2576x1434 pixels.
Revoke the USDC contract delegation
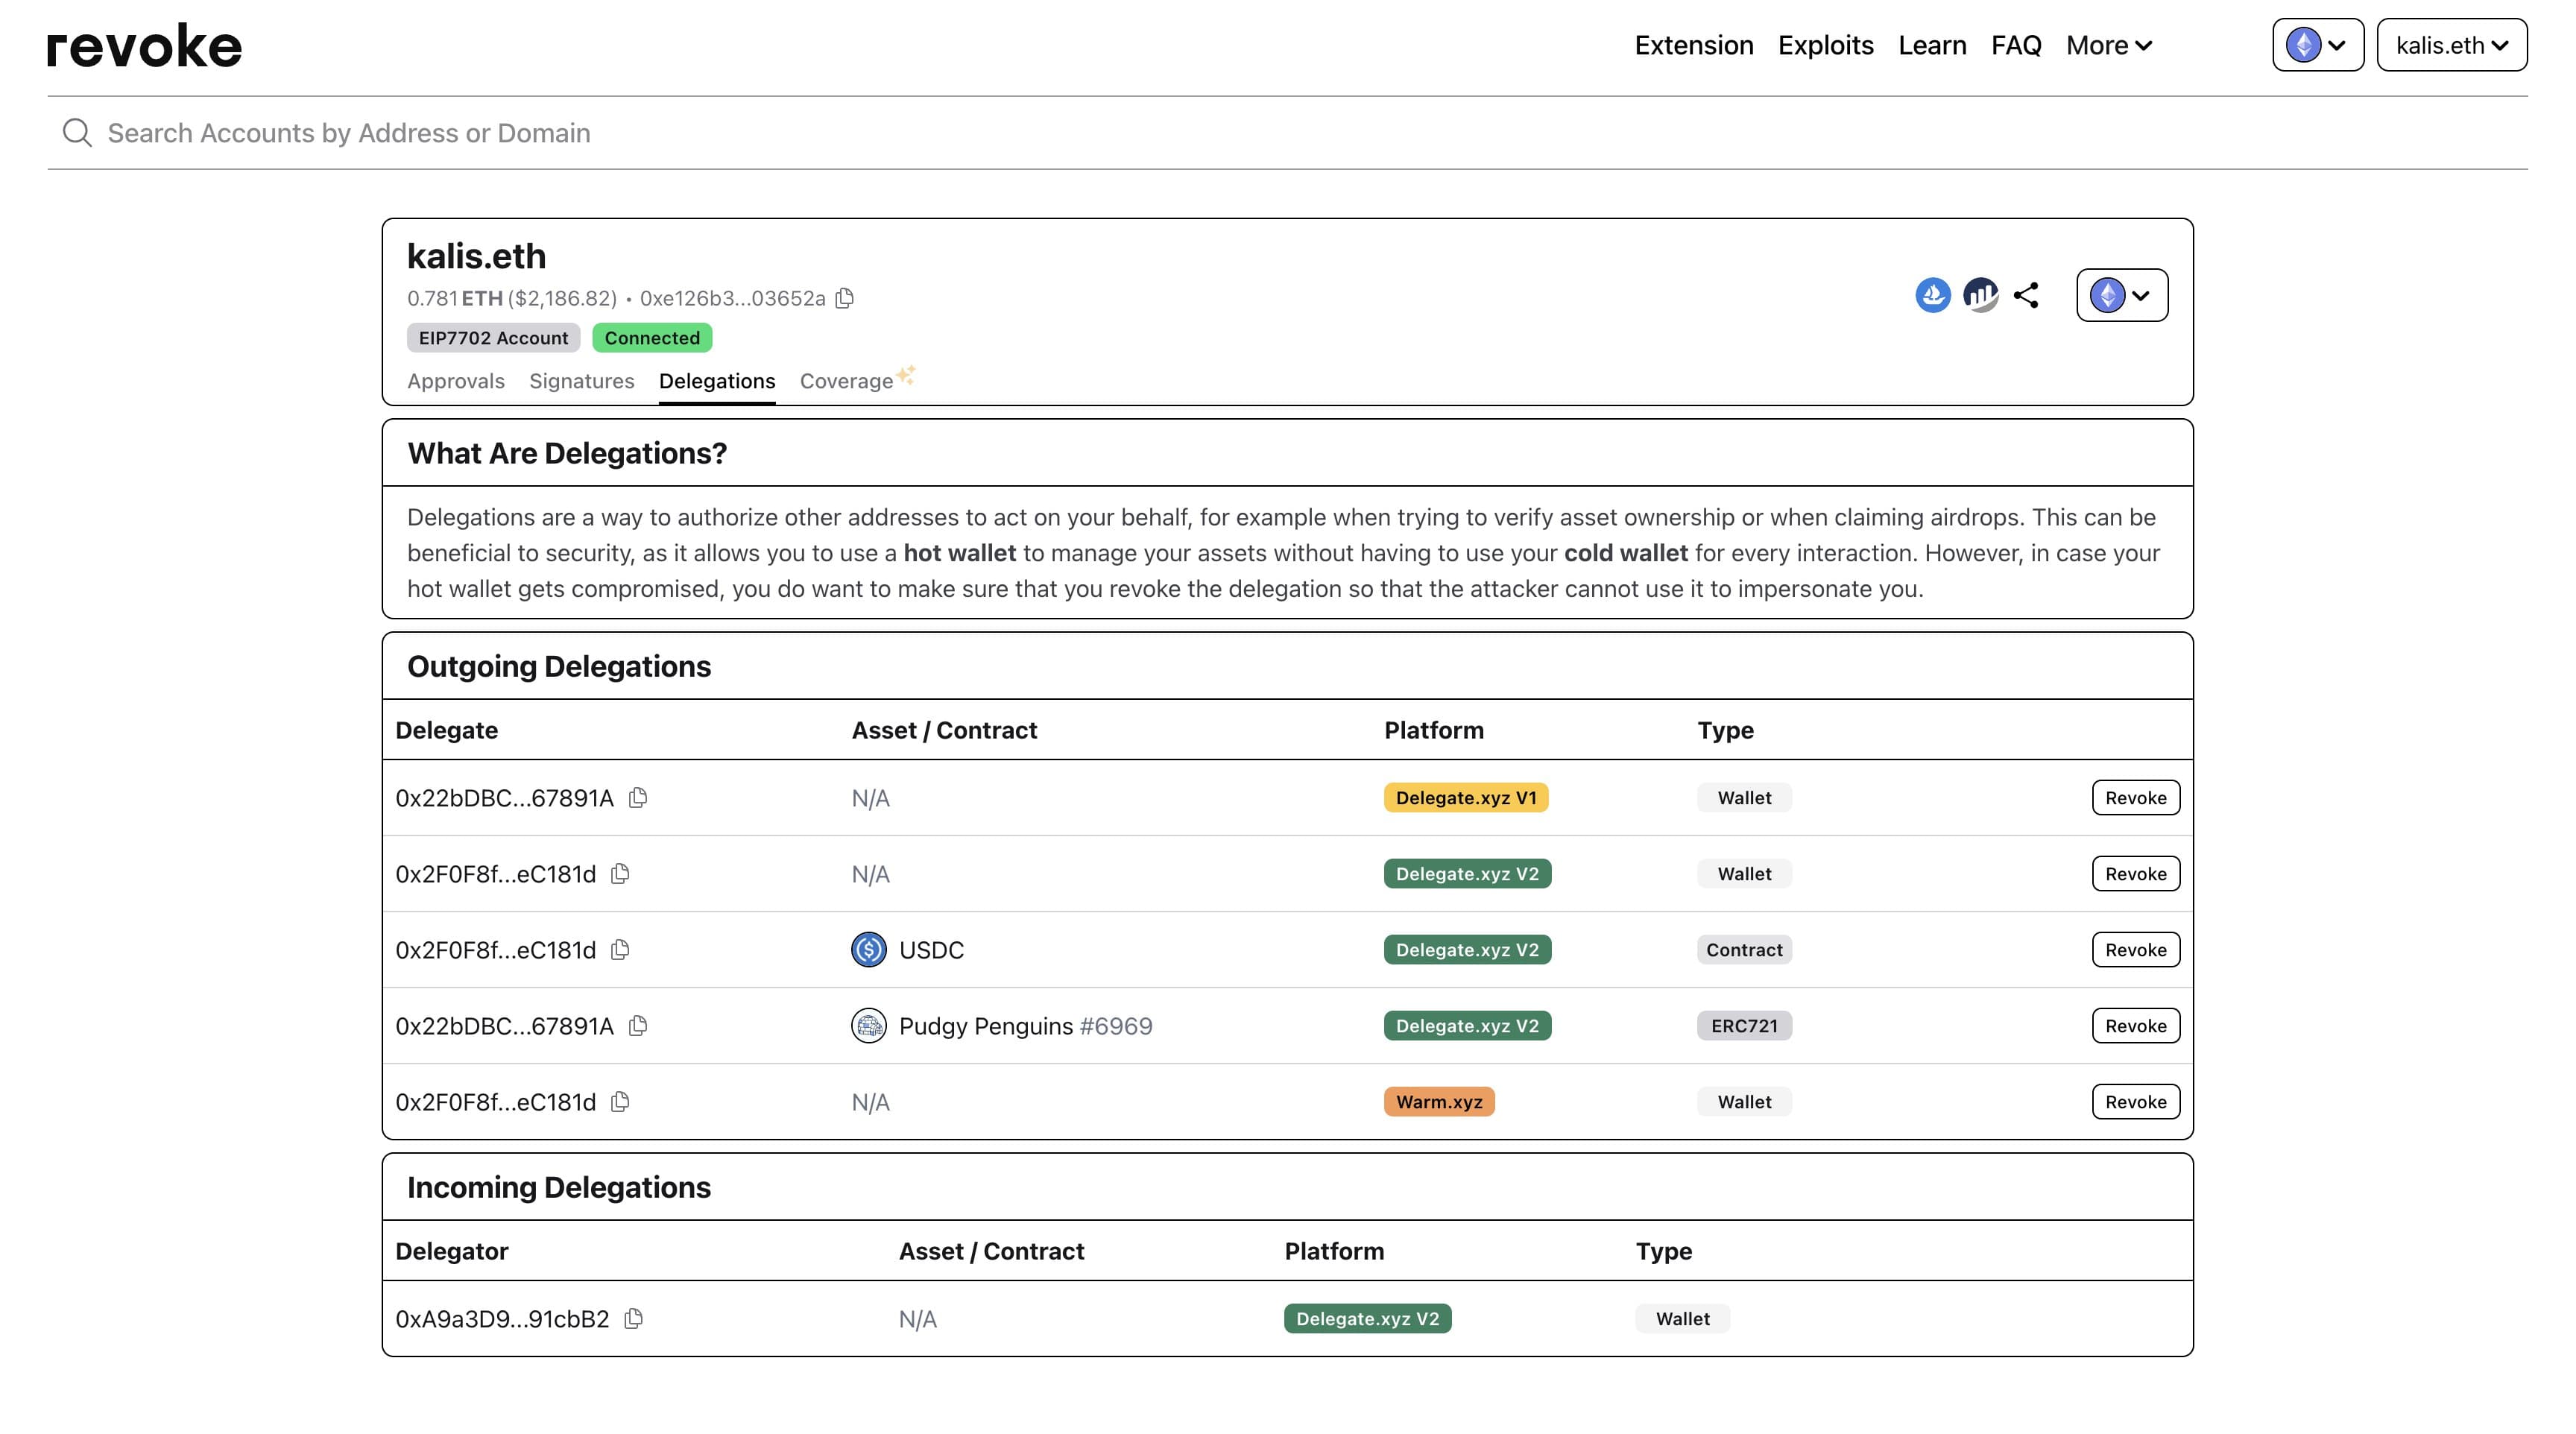(x=2135, y=950)
